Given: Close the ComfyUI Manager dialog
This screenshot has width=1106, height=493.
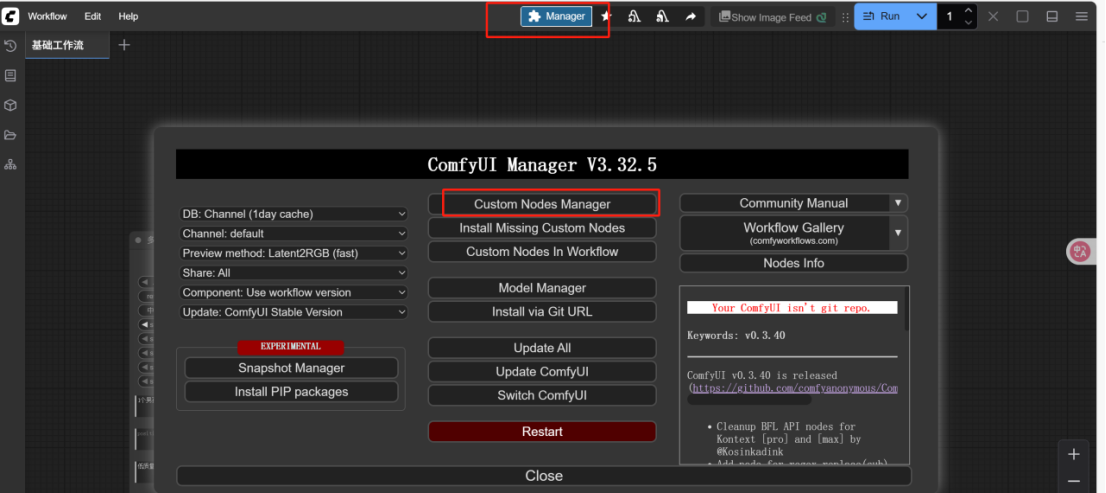Looking at the screenshot, I should [544, 476].
